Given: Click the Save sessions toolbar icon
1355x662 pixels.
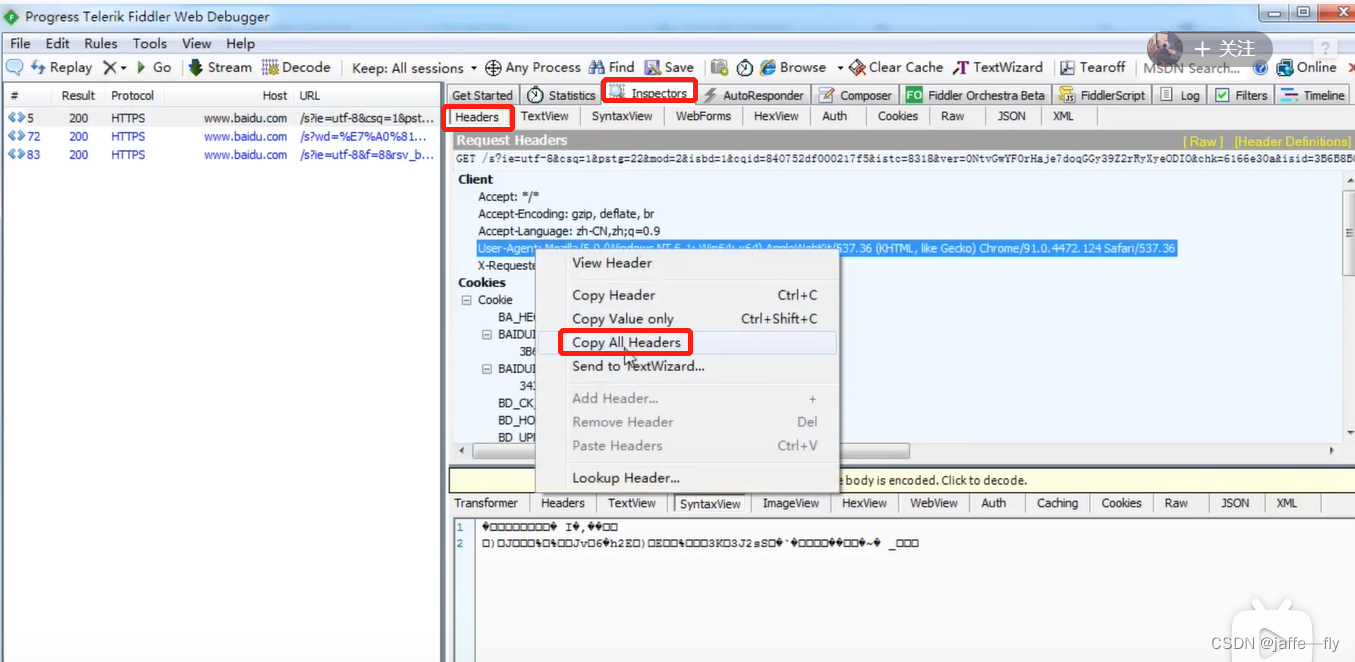Looking at the screenshot, I should (669, 67).
